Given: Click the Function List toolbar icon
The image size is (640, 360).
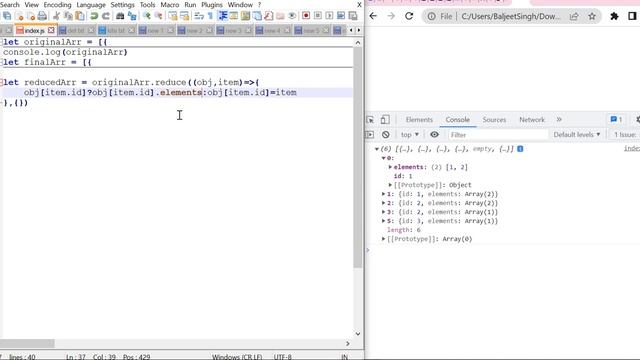Looking at the screenshot, I should point(269,16).
